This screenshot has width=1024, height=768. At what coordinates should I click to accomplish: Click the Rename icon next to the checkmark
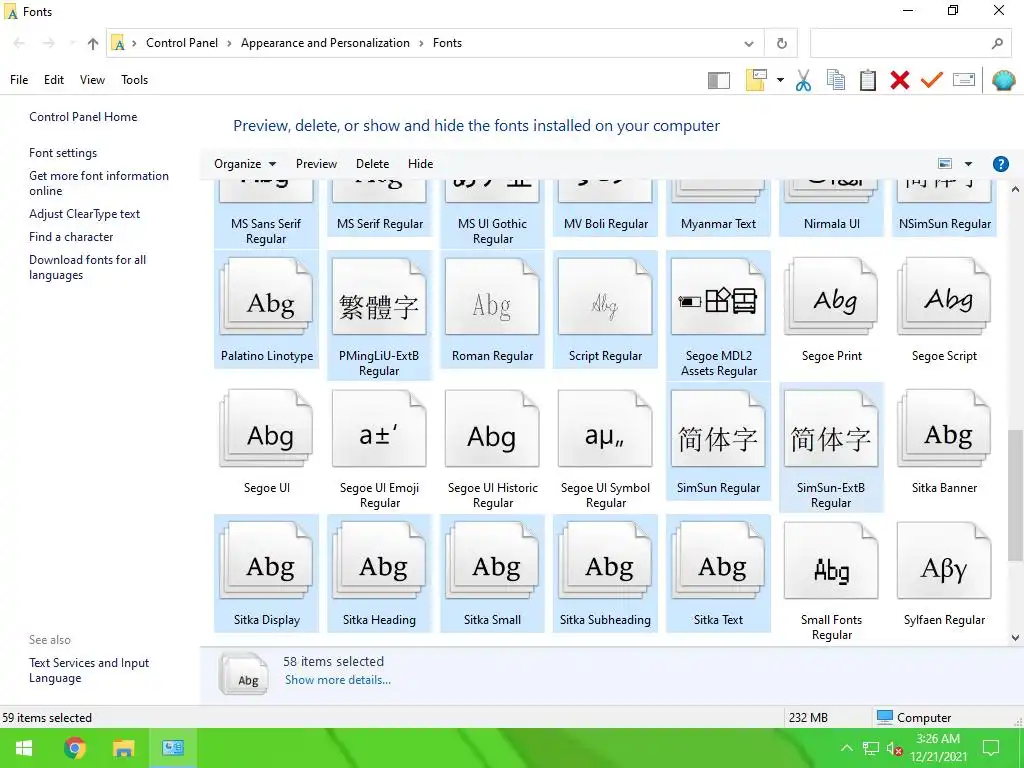click(964, 80)
